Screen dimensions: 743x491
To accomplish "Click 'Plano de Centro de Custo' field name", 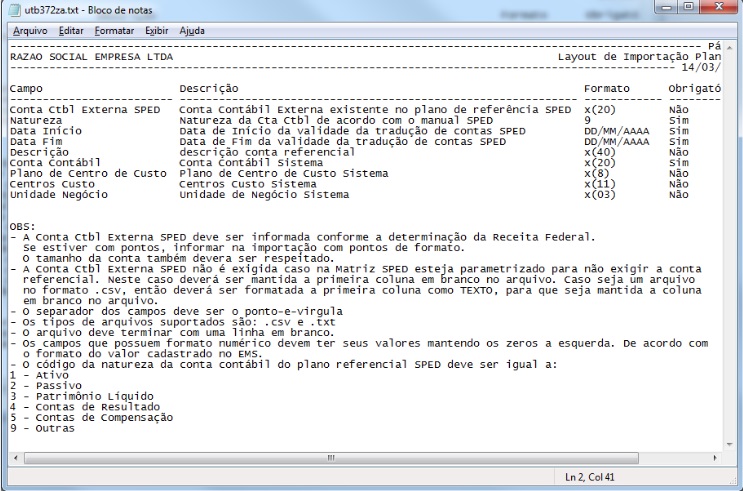I will pyautogui.click(x=88, y=173).
